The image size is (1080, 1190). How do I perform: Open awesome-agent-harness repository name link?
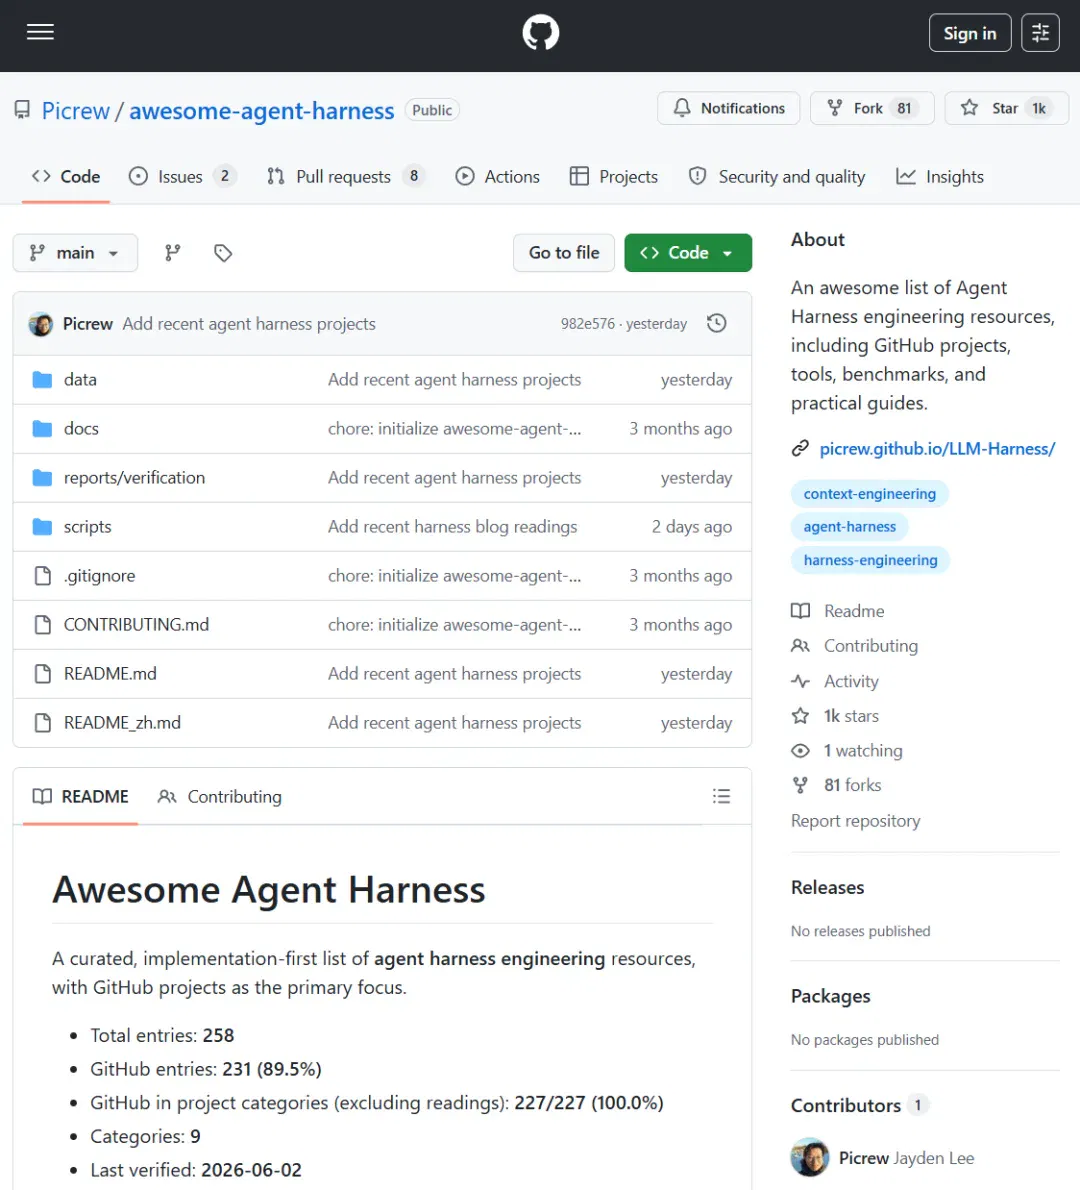[x=262, y=111]
